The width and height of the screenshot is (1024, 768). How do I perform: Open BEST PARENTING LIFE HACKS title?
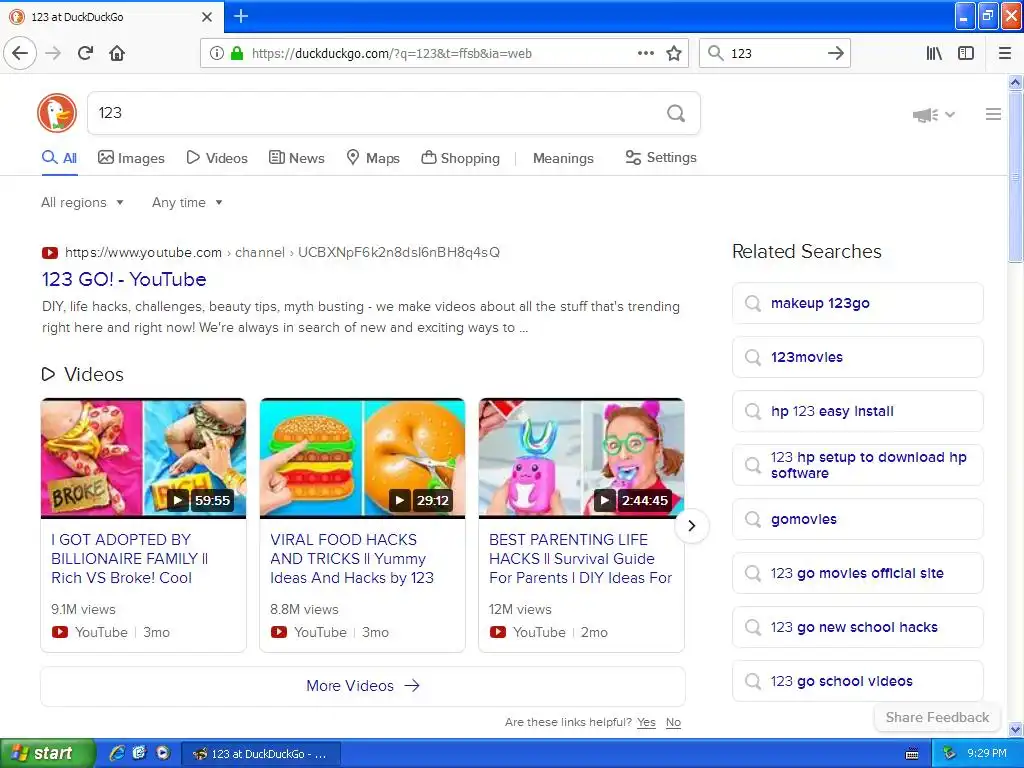click(x=580, y=558)
